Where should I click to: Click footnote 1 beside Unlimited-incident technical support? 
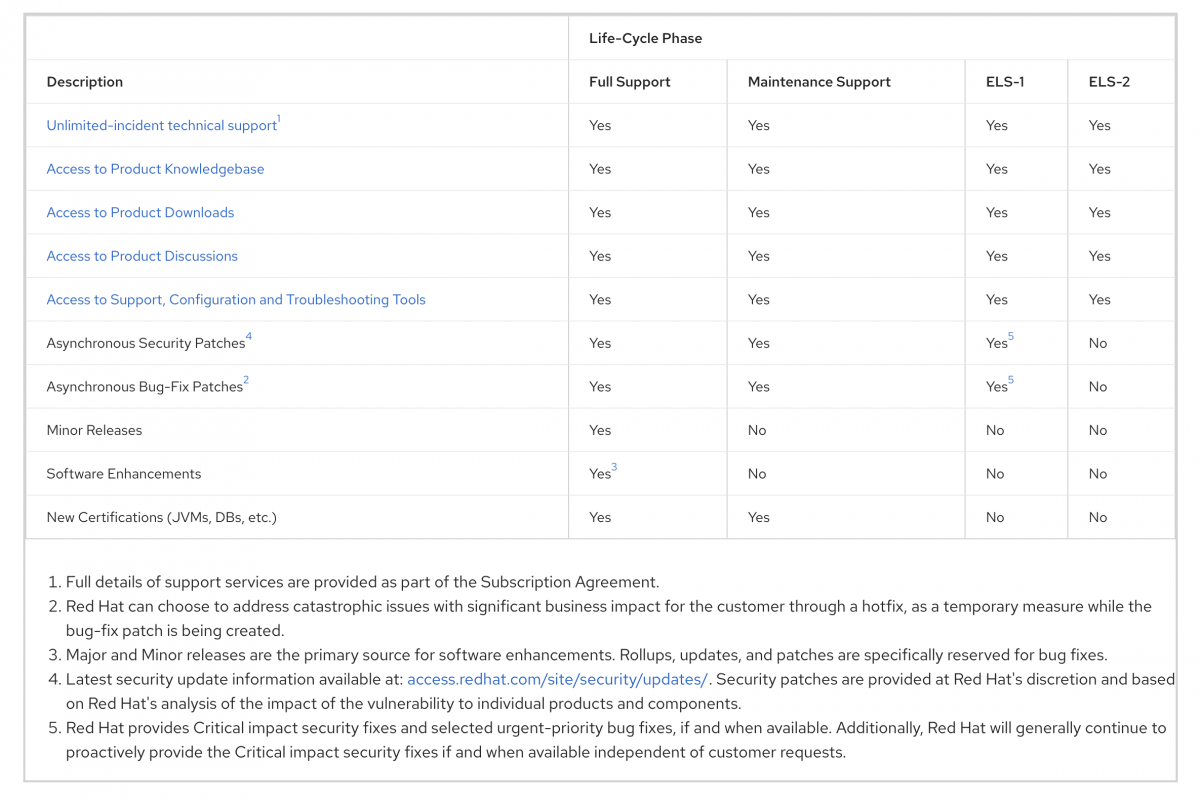279,119
